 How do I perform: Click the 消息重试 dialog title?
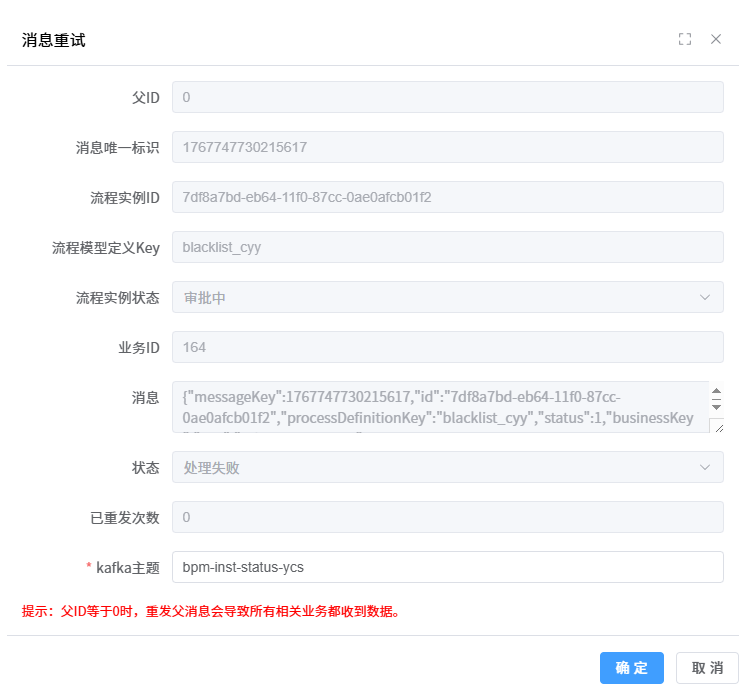[53, 40]
